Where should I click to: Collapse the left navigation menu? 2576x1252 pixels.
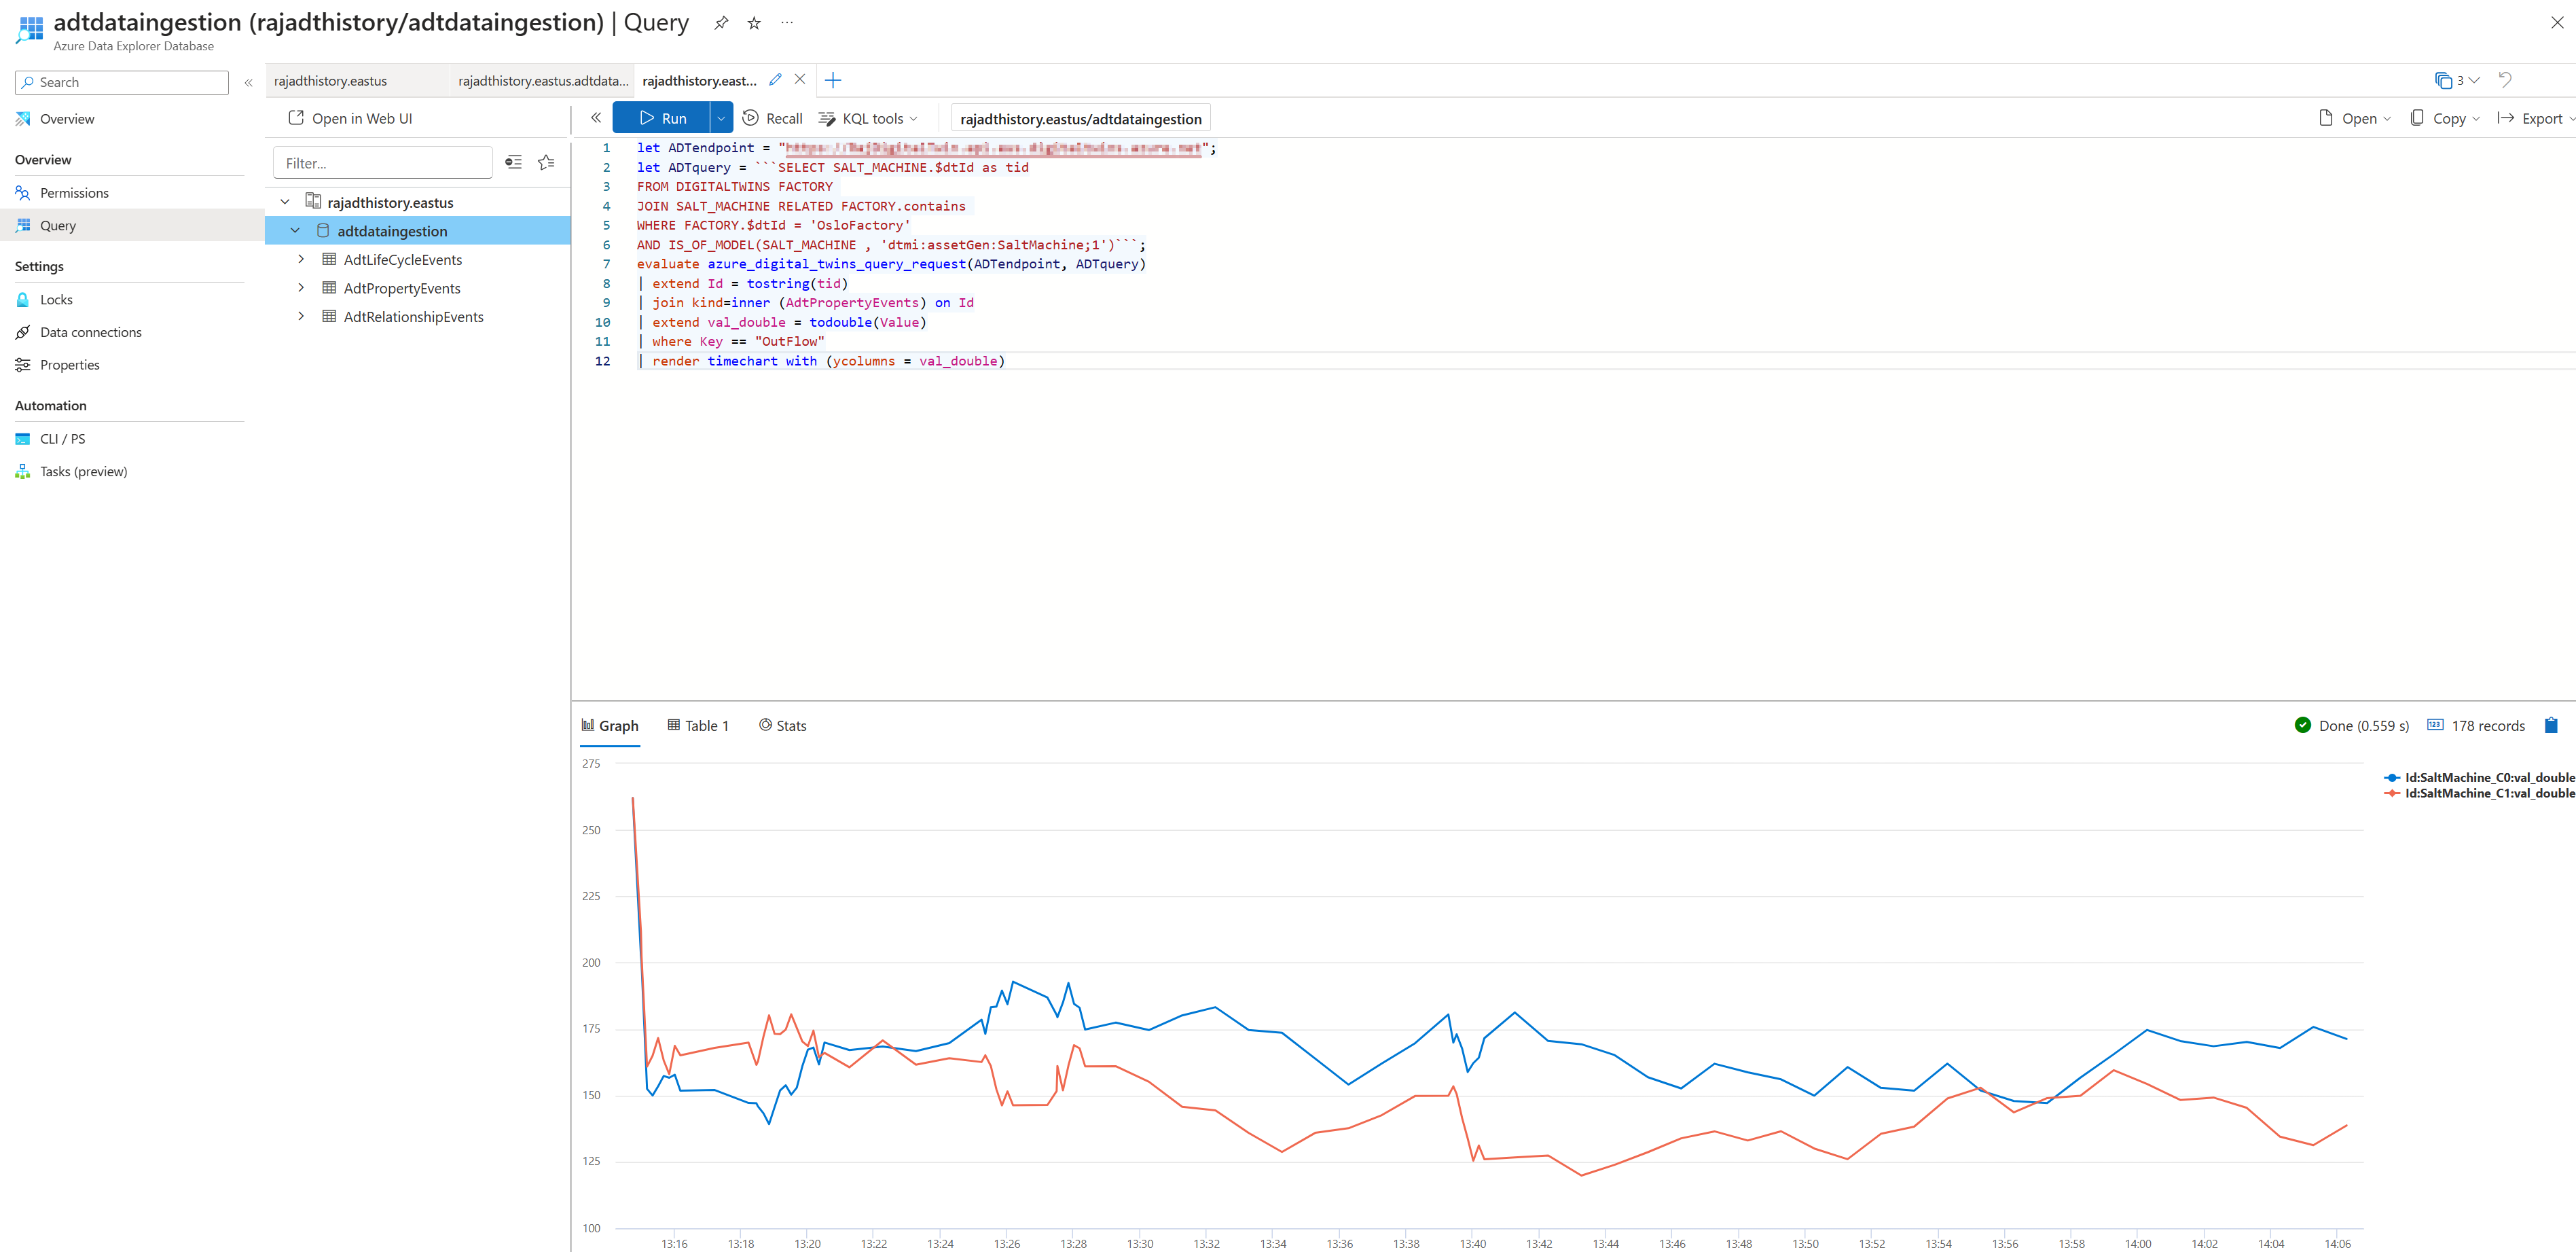point(248,83)
